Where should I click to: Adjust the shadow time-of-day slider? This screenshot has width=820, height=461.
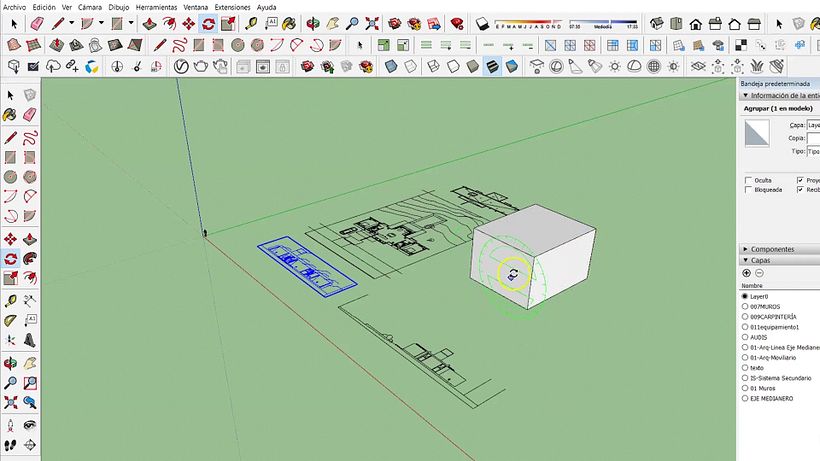603,24
